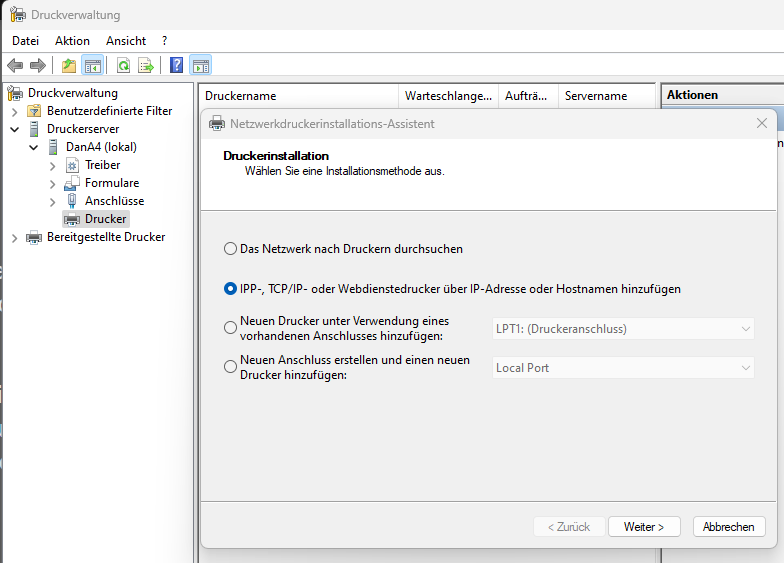This screenshot has height=563, width=784.
Task: Open Help via the blue question mark icon
Action: [x=176, y=65]
